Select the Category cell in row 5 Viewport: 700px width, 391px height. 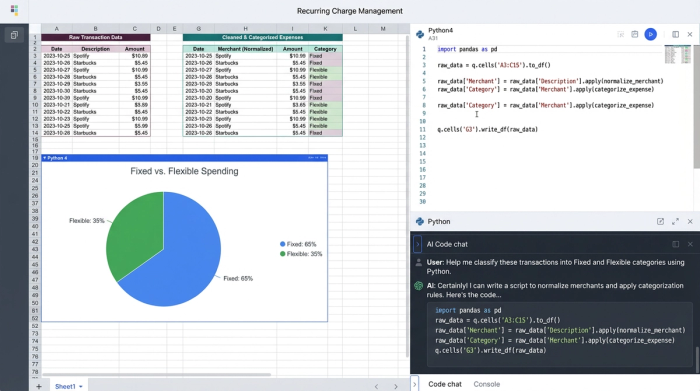325,70
